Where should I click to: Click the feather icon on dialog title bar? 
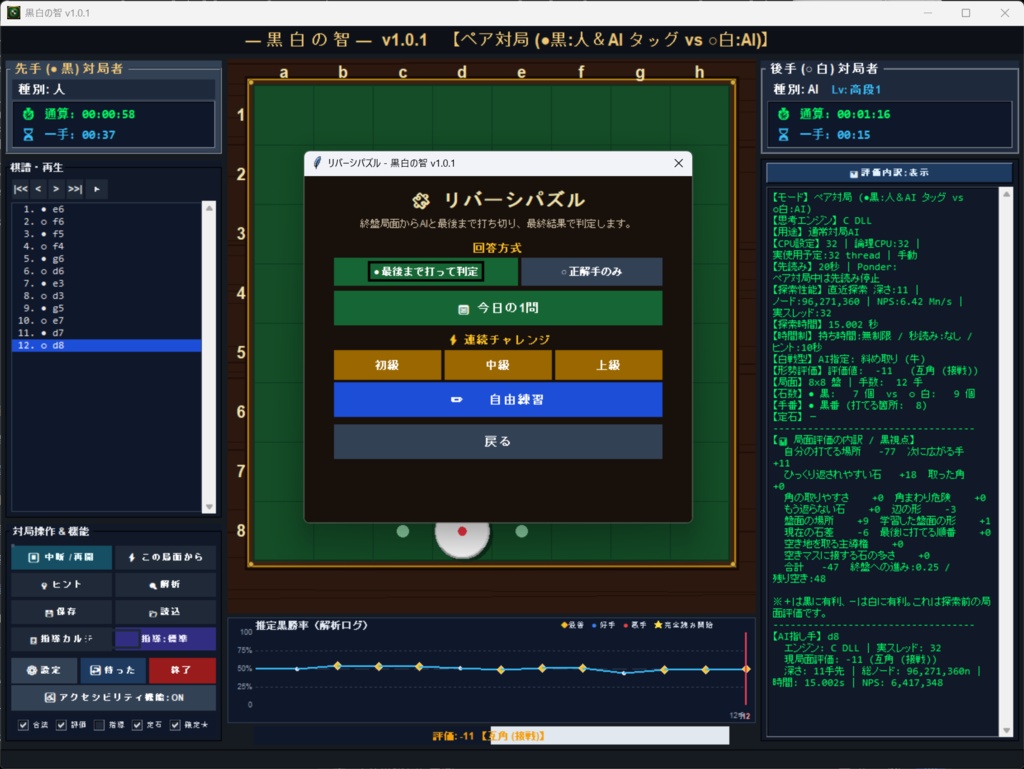point(317,163)
